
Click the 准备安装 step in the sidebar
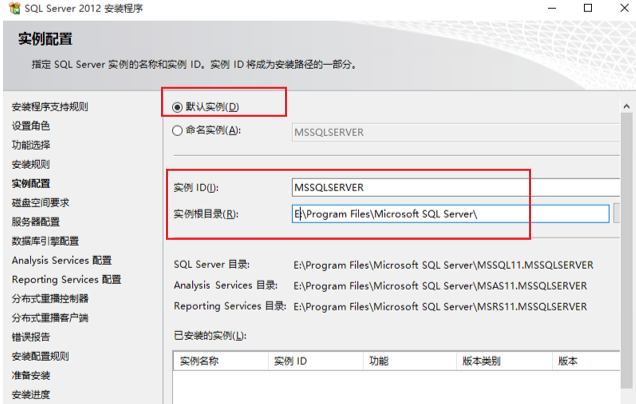[x=31, y=375]
